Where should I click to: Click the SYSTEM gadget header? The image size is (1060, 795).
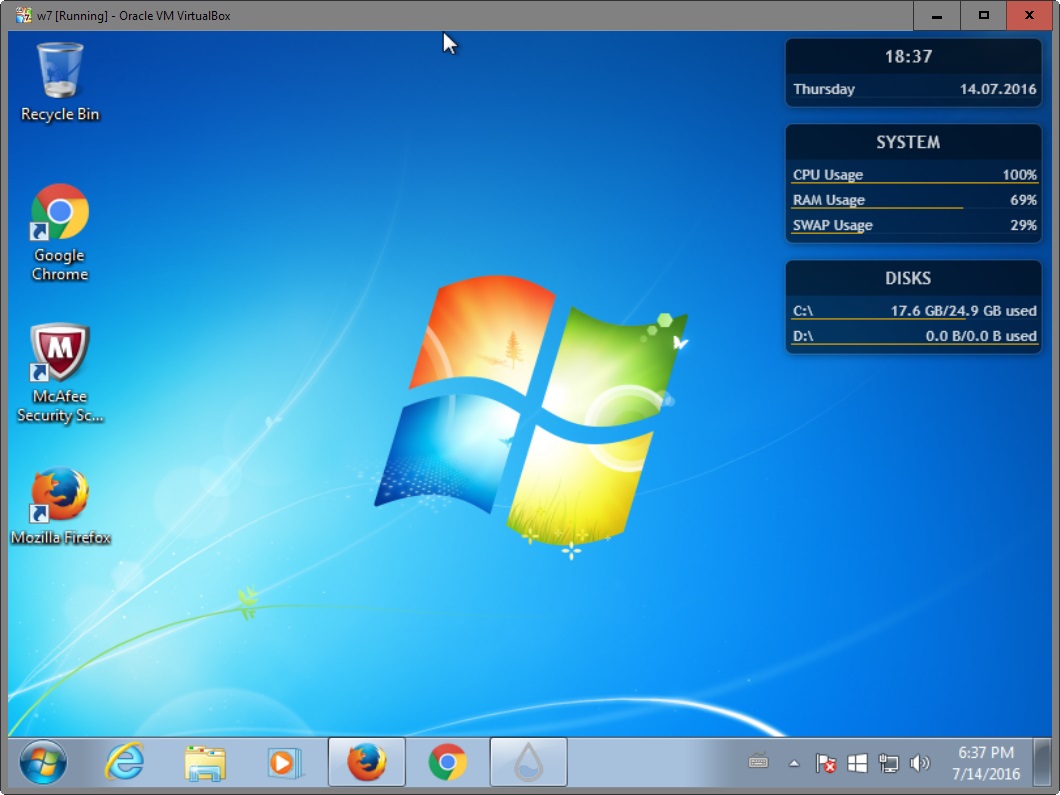[908, 142]
